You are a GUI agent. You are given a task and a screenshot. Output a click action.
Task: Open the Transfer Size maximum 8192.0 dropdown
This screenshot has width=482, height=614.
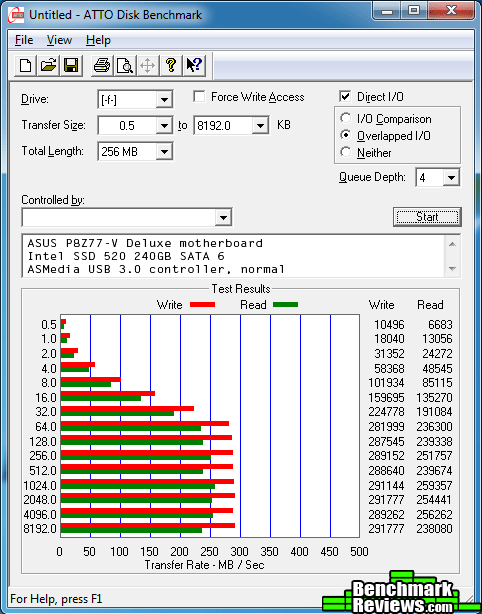click(x=260, y=126)
